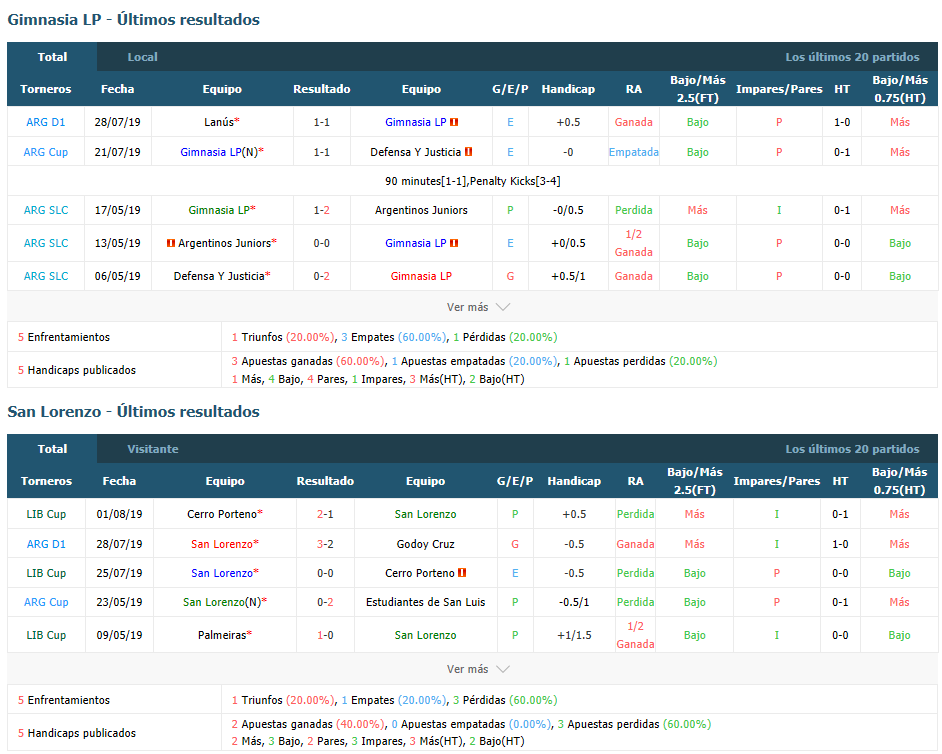
Task: Click red card icon beside Gimnasia LP on 28/07/19
Action: click(x=454, y=122)
